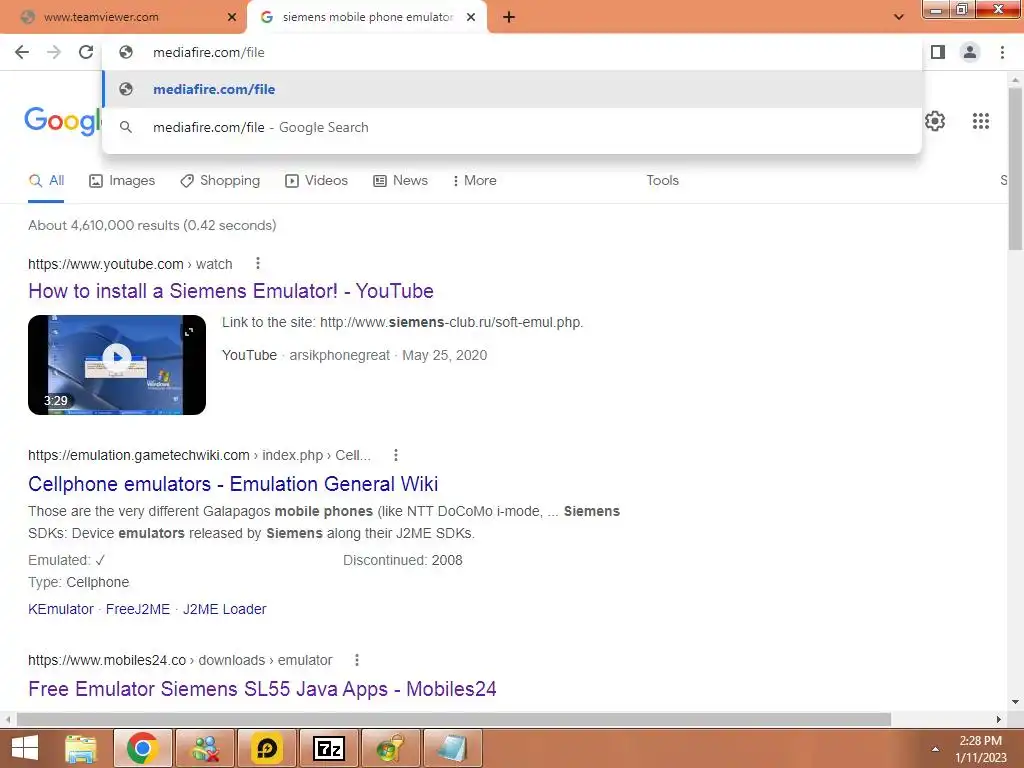Switch to Shopping results

[220, 181]
